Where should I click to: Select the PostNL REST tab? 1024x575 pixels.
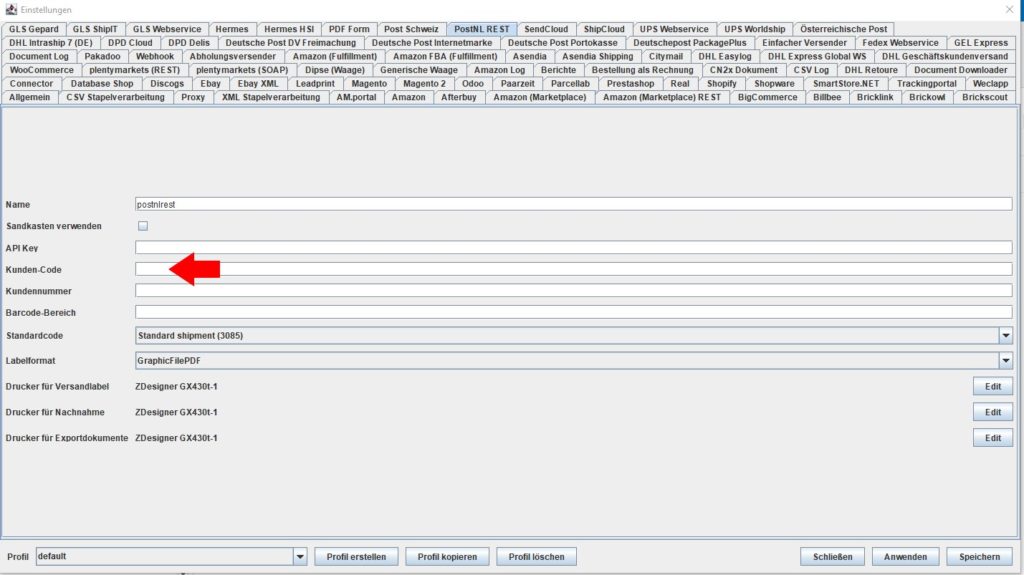[482, 29]
